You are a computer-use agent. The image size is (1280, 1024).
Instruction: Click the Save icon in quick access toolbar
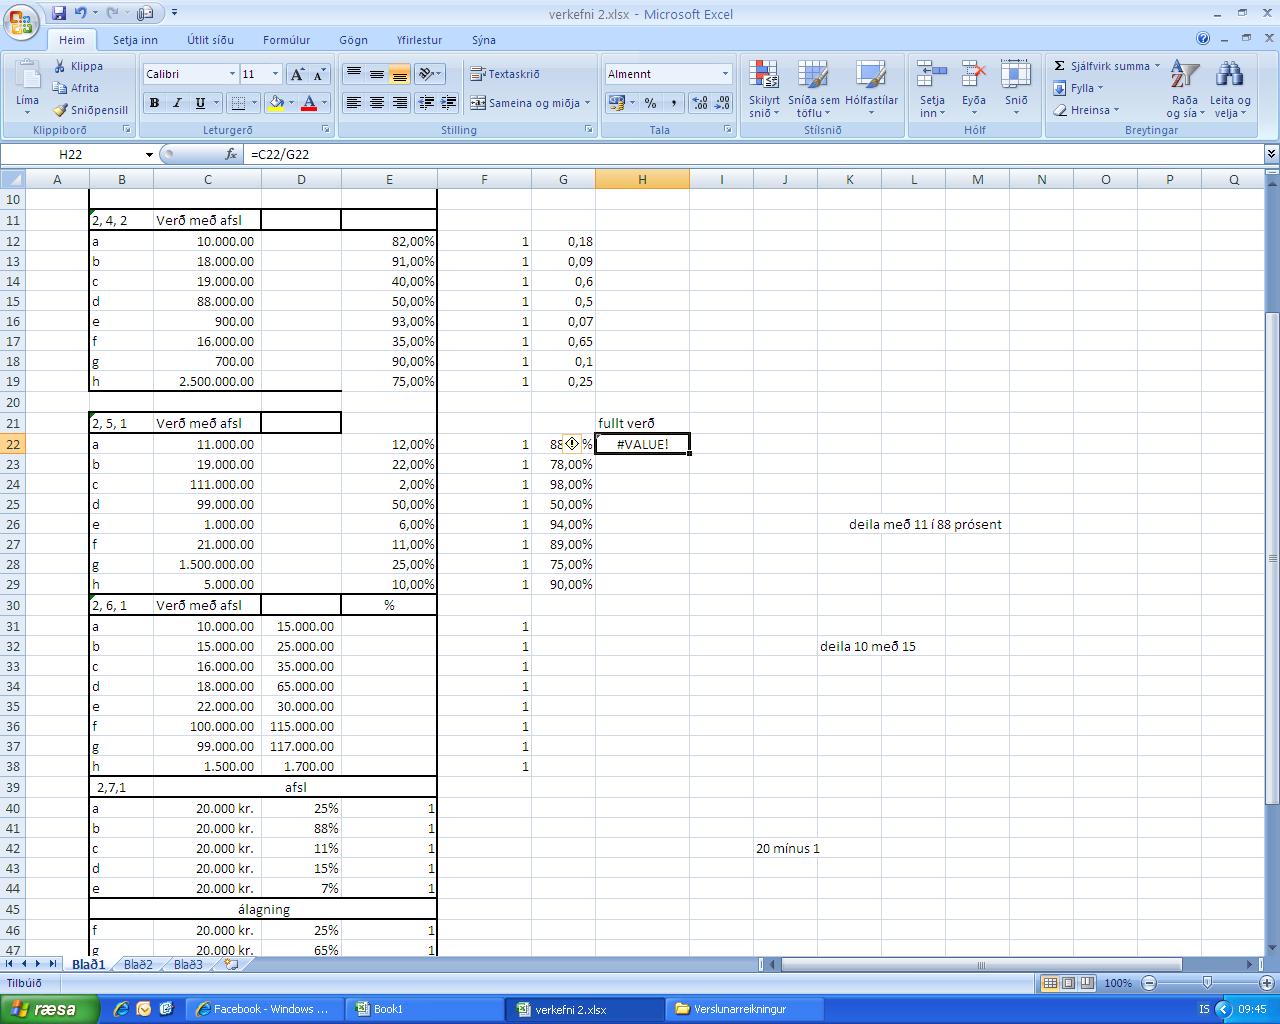point(59,13)
